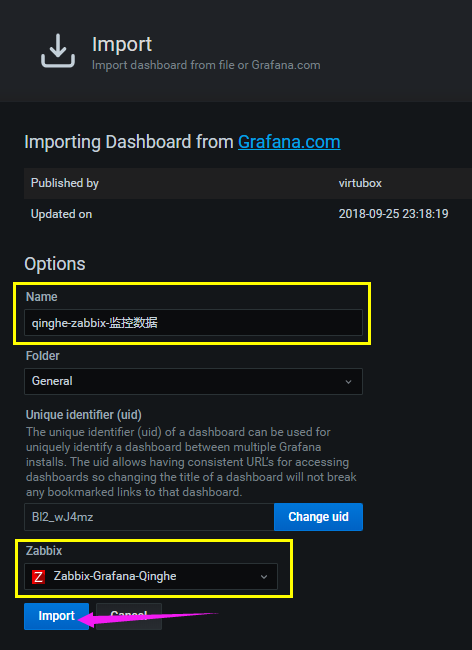Click the red Zabbix Z icon
Screen dimensions: 472x650
pyautogui.click(x=39, y=577)
